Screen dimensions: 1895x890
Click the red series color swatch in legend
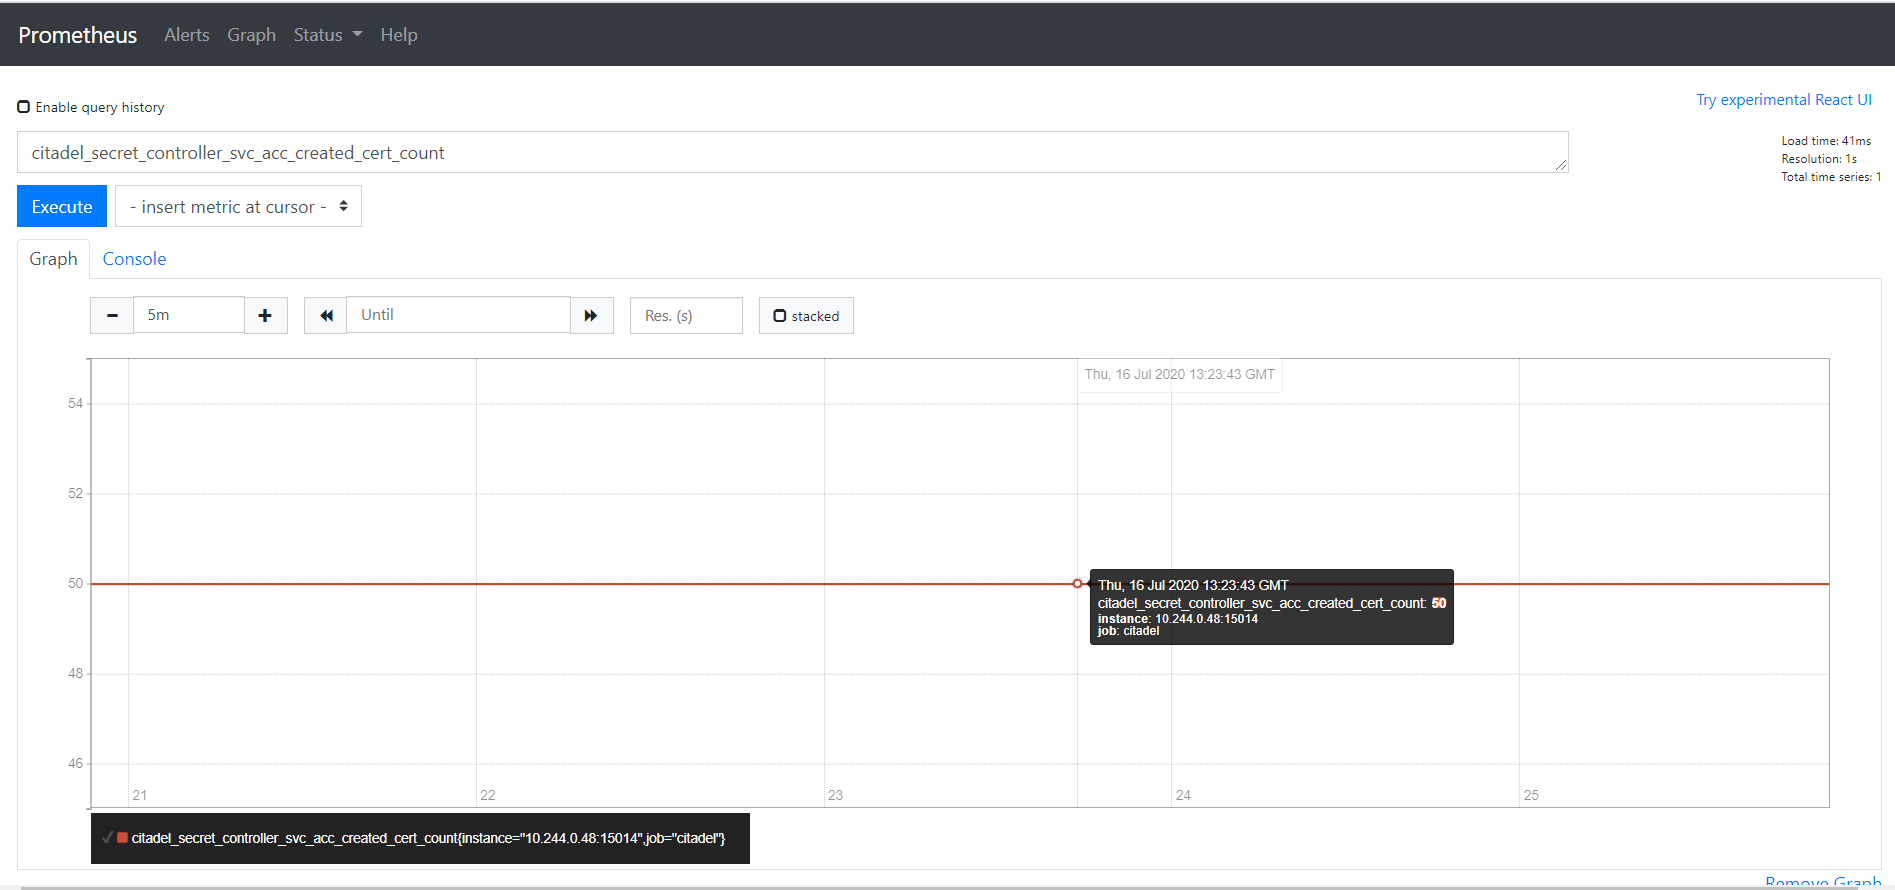click(122, 838)
